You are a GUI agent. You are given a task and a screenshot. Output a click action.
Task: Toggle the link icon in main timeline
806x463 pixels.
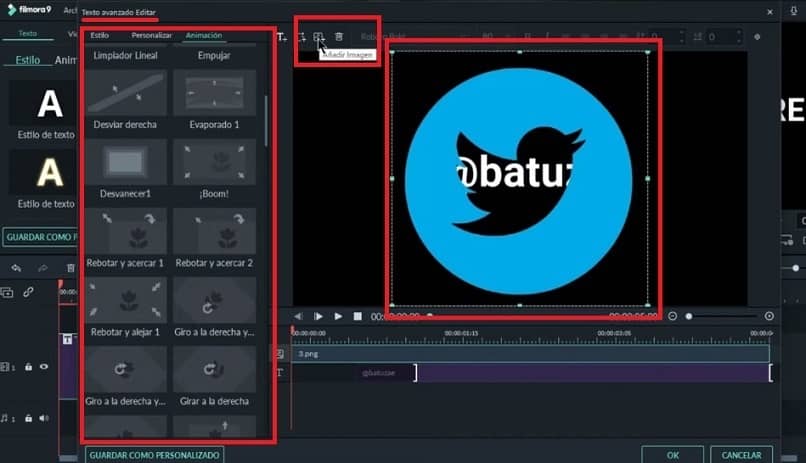pos(28,292)
